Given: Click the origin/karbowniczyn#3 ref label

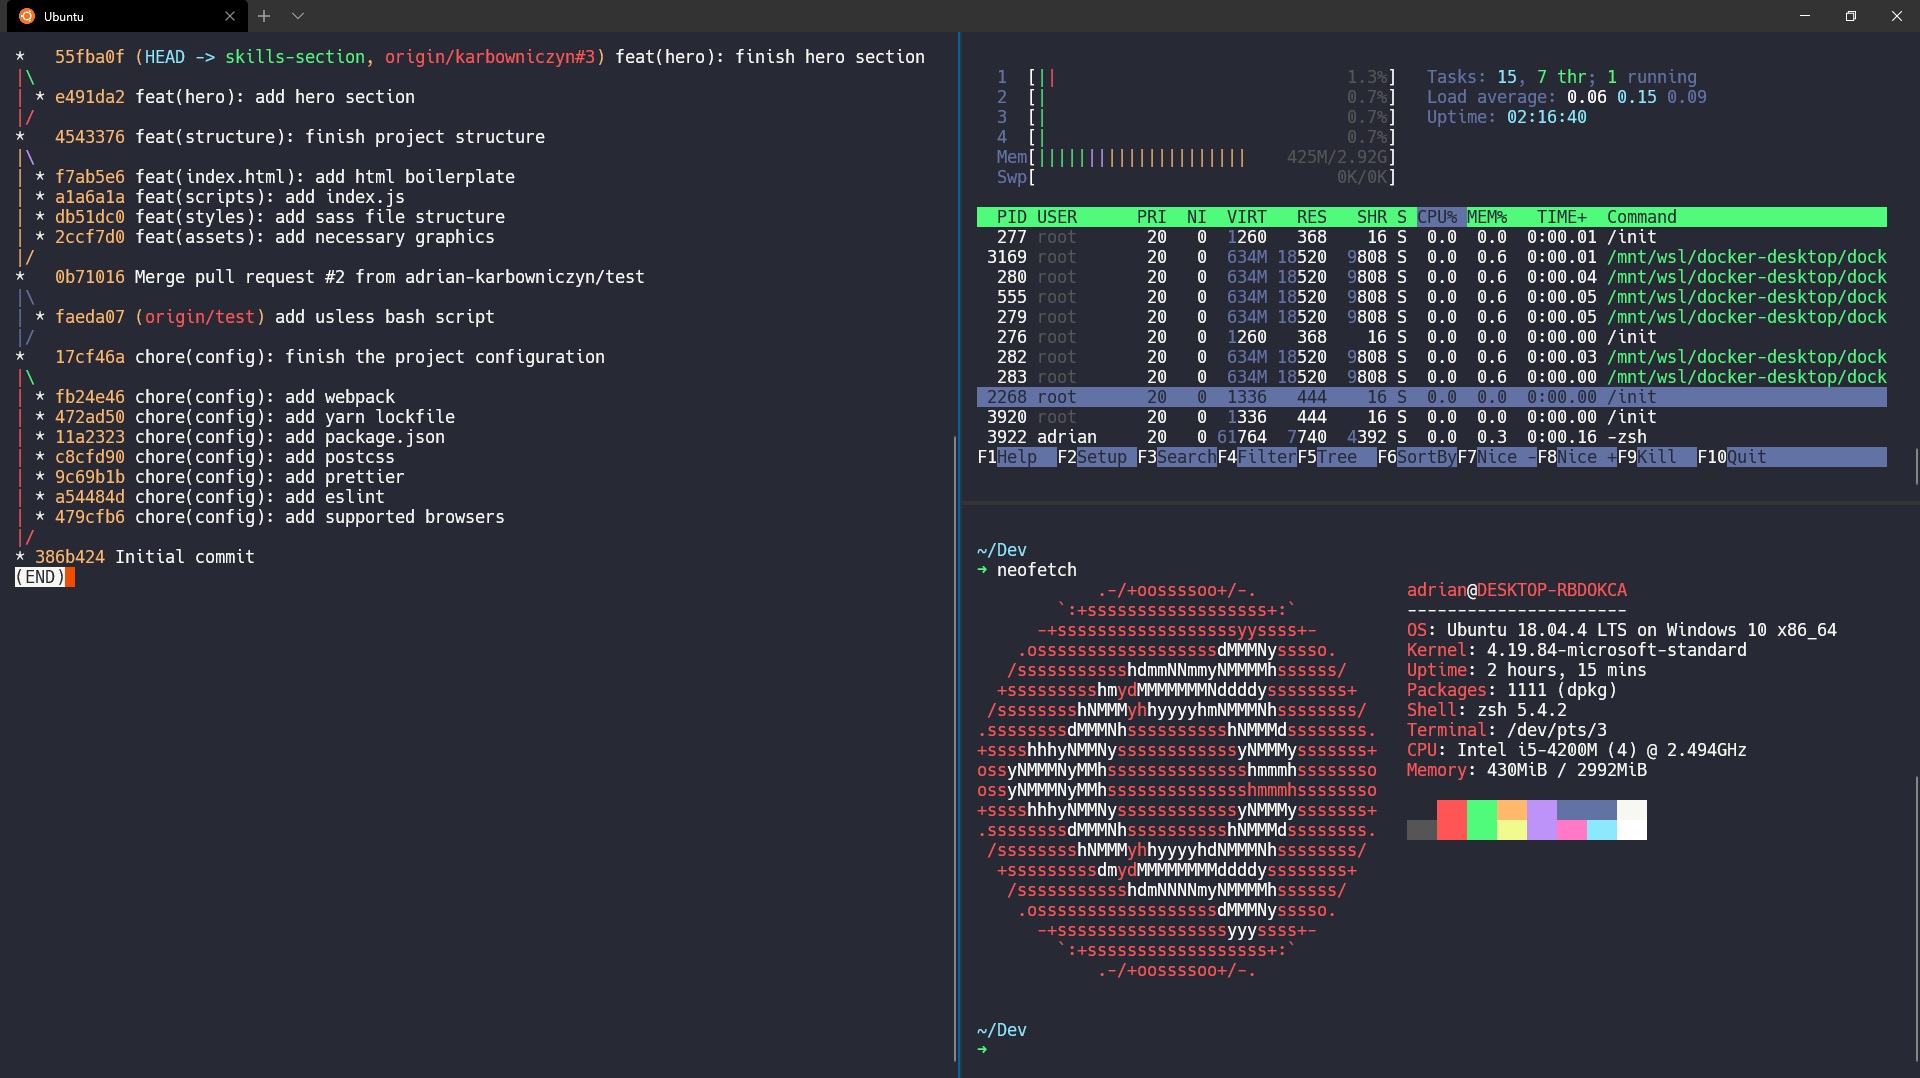Looking at the screenshot, I should [x=490, y=57].
